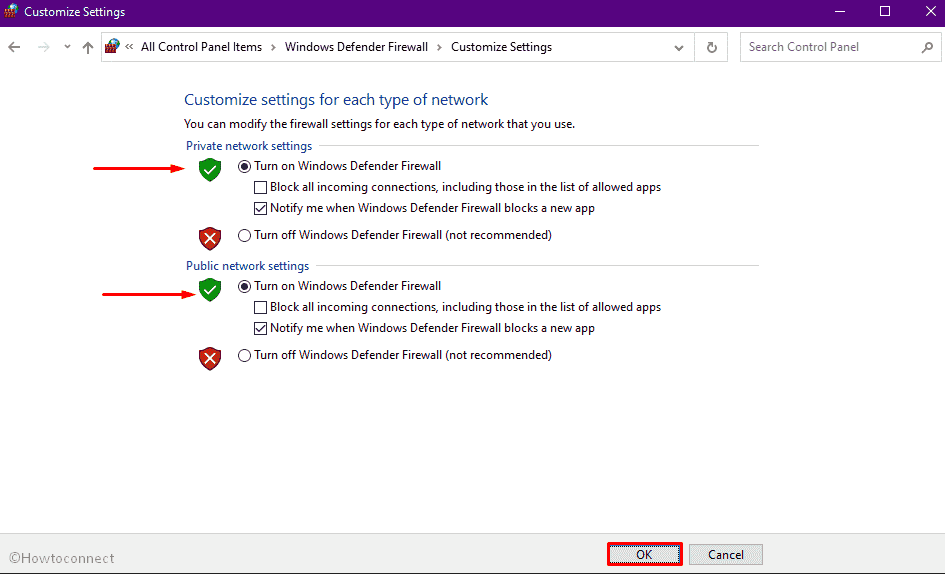Click the Public network settings heading
This screenshot has width=945, height=574.
point(247,266)
